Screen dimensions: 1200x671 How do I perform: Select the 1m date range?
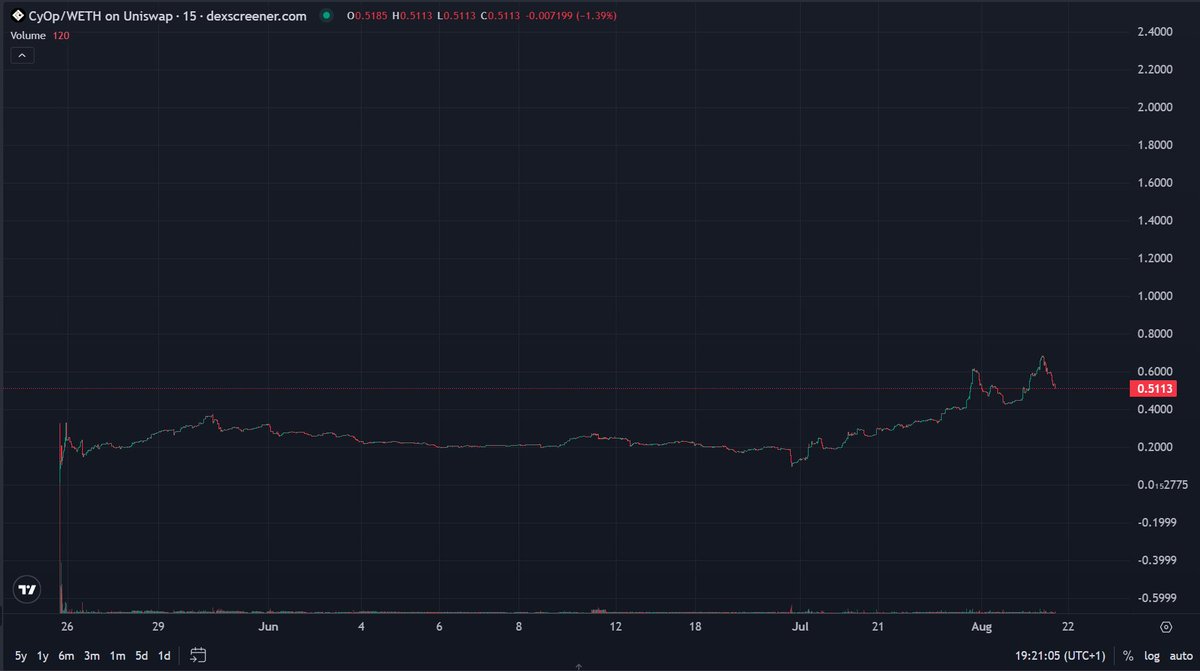(117, 656)
